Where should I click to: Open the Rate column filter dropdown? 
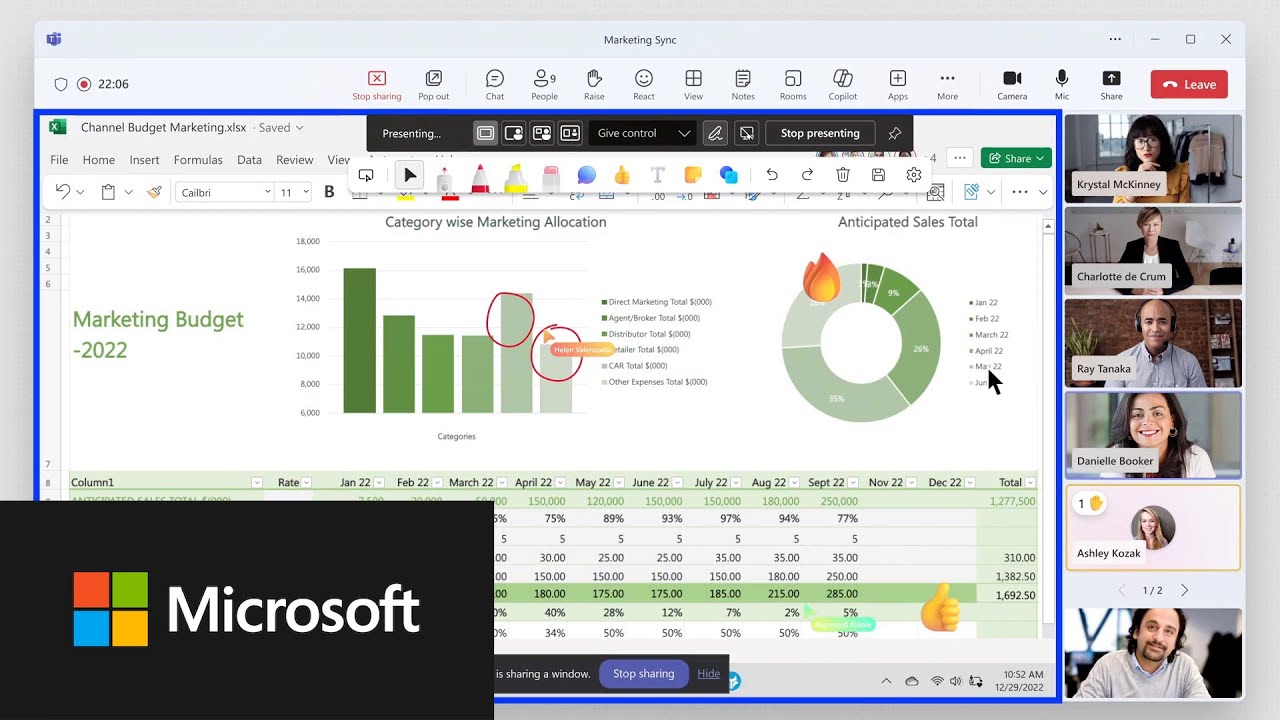point(307,482)
